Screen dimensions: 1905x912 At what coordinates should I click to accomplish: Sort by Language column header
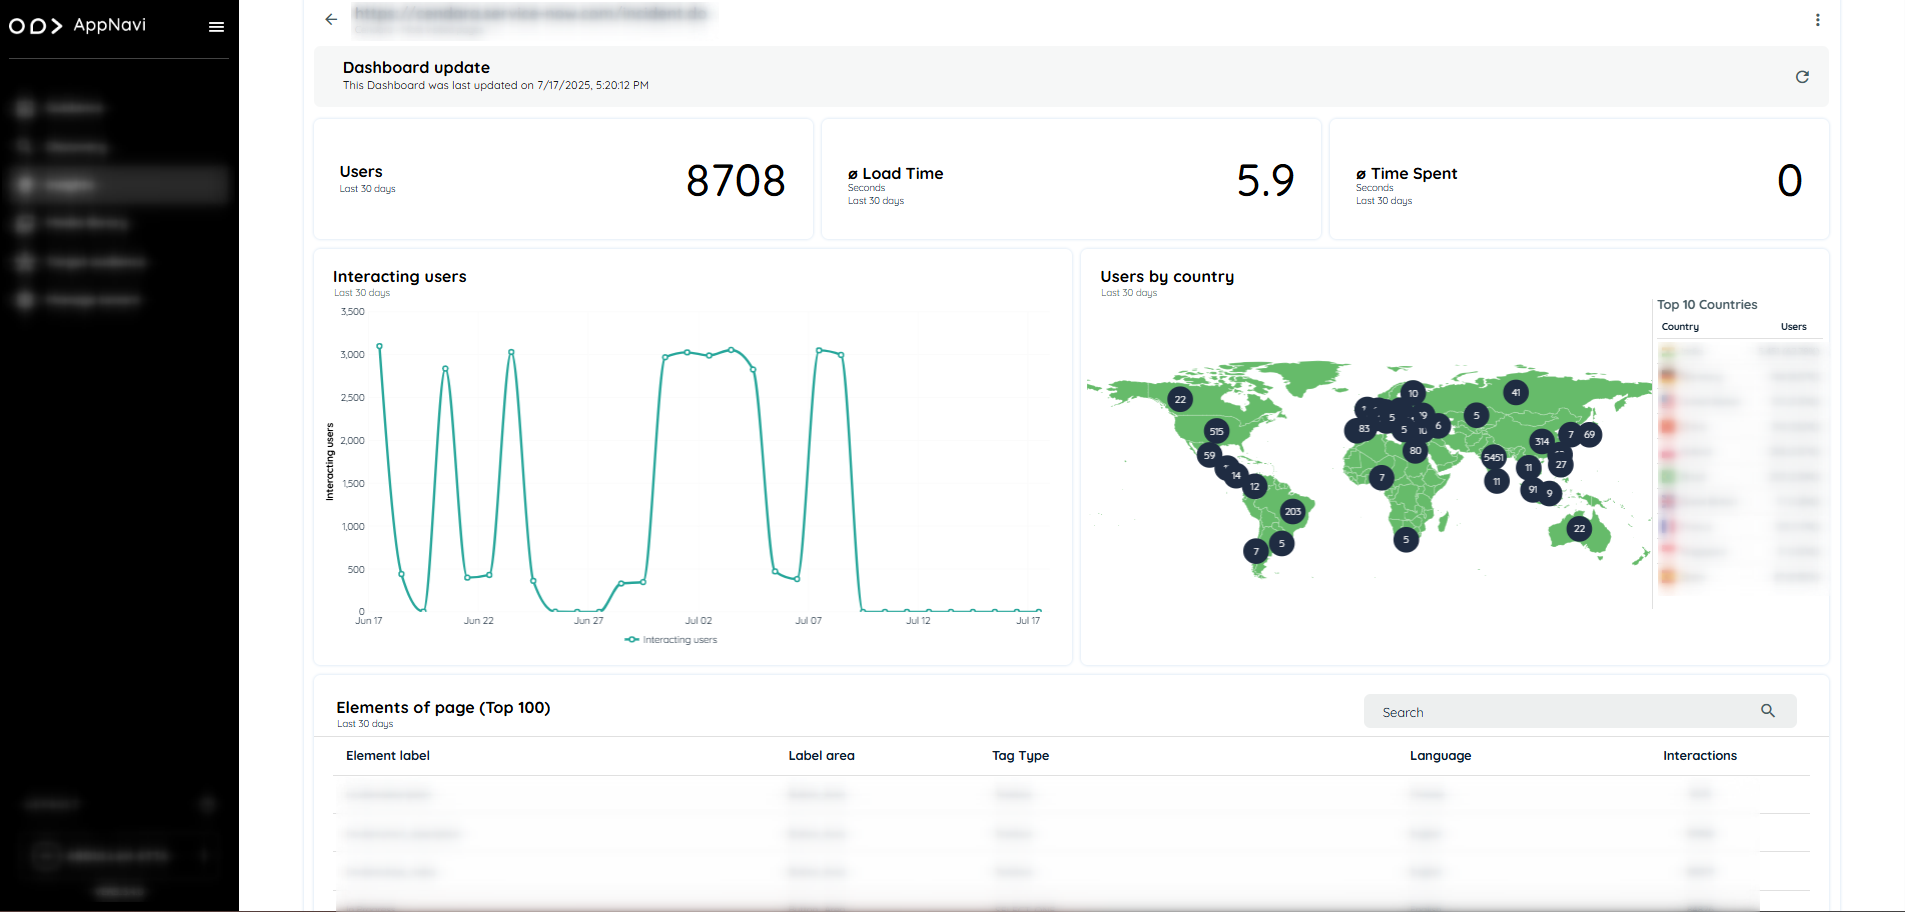pyautogui.click(x=1440, y=756)
